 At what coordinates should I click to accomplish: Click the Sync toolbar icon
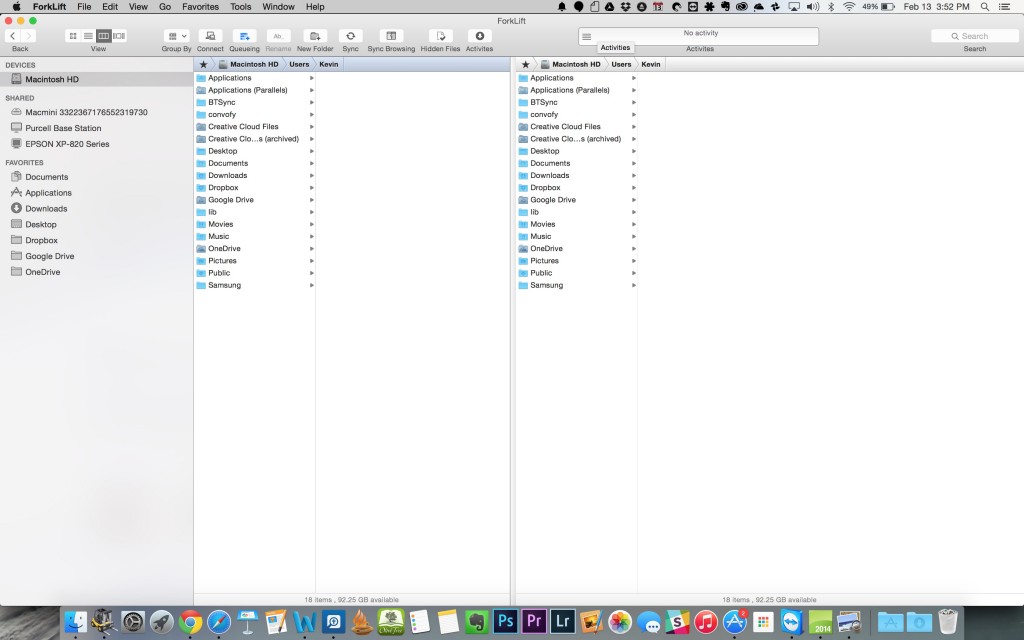351,36
